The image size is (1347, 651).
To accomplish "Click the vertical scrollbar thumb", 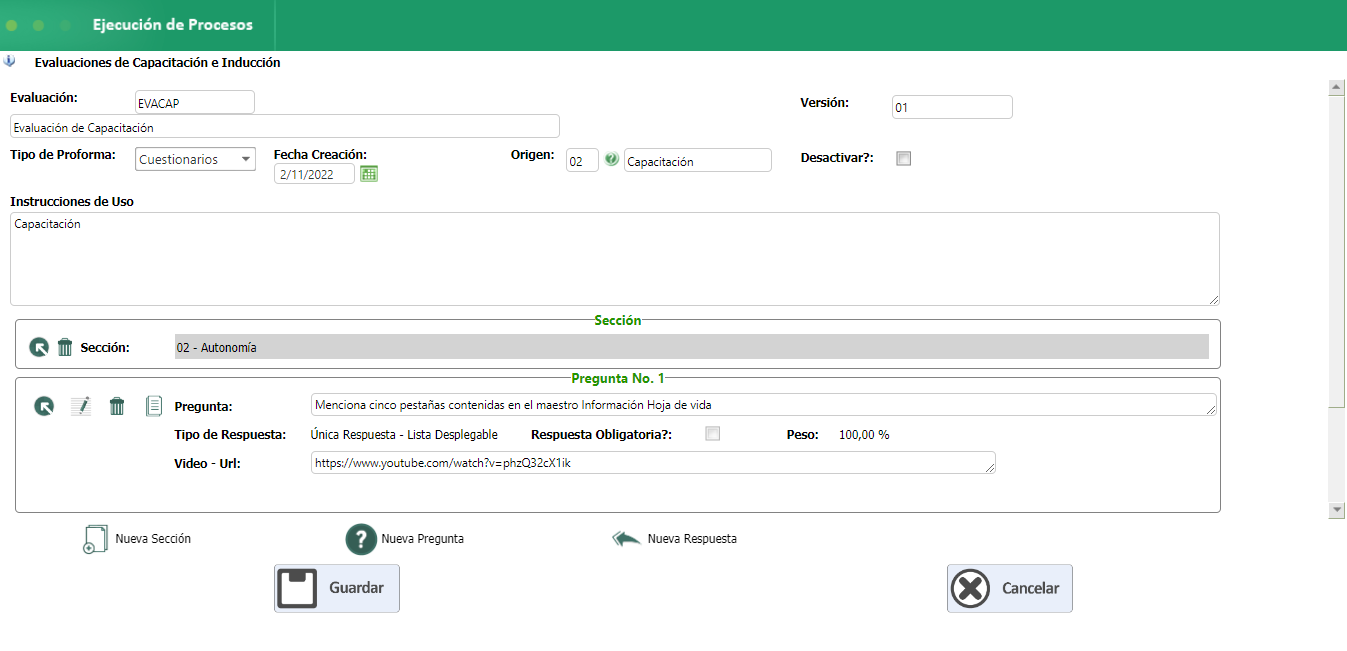I will (x=1336, y=252).
